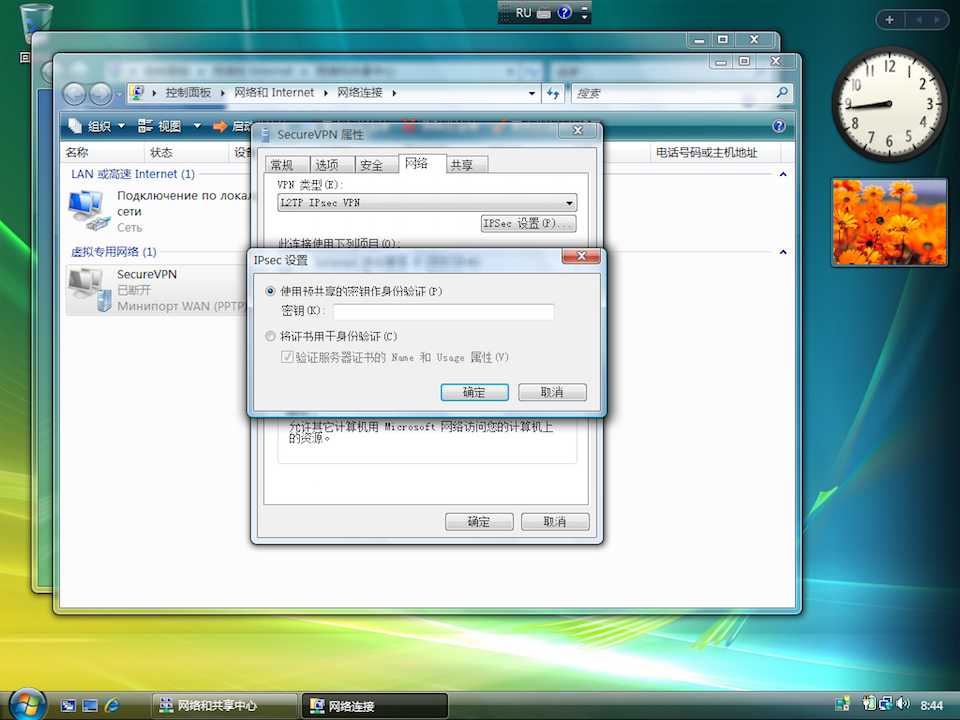Open the Recycle Bin desktop icon
The image size is (960, 720).
tap(36, 21)
